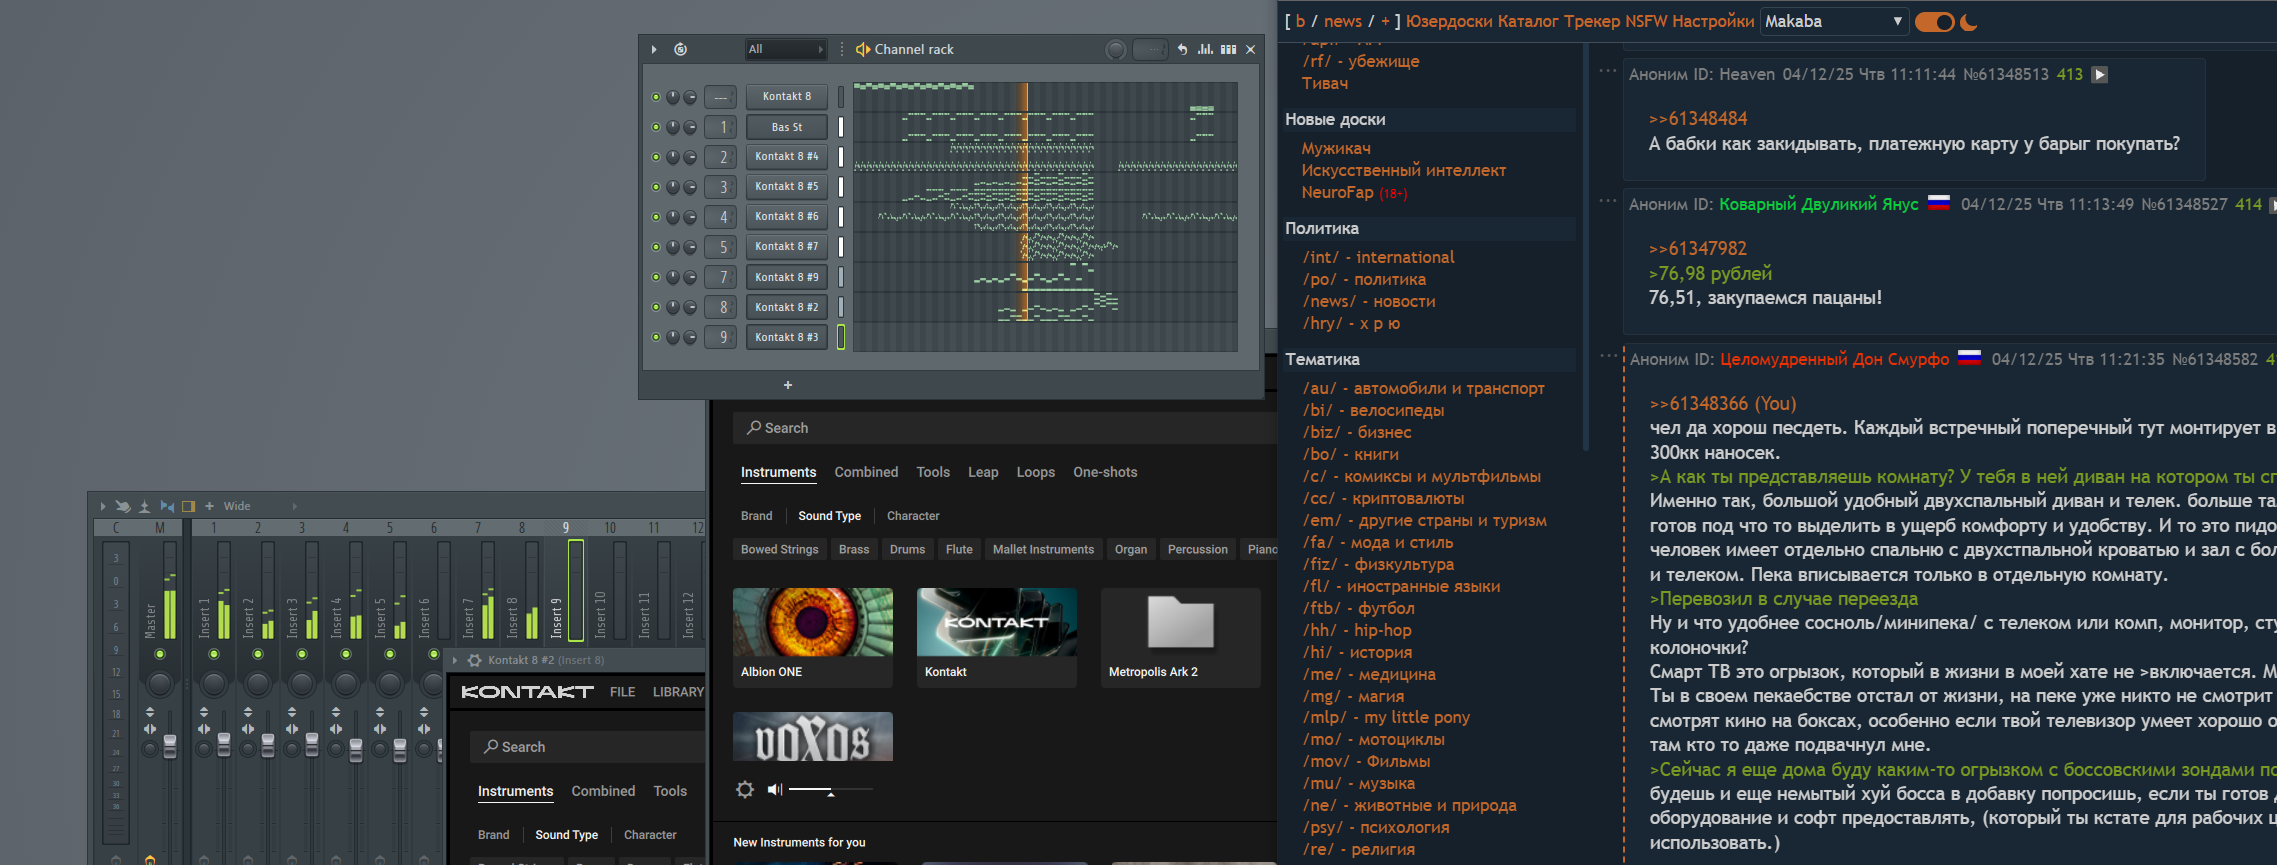Click the Kontakt 8 #5 channel button

[x=786, y=186]
